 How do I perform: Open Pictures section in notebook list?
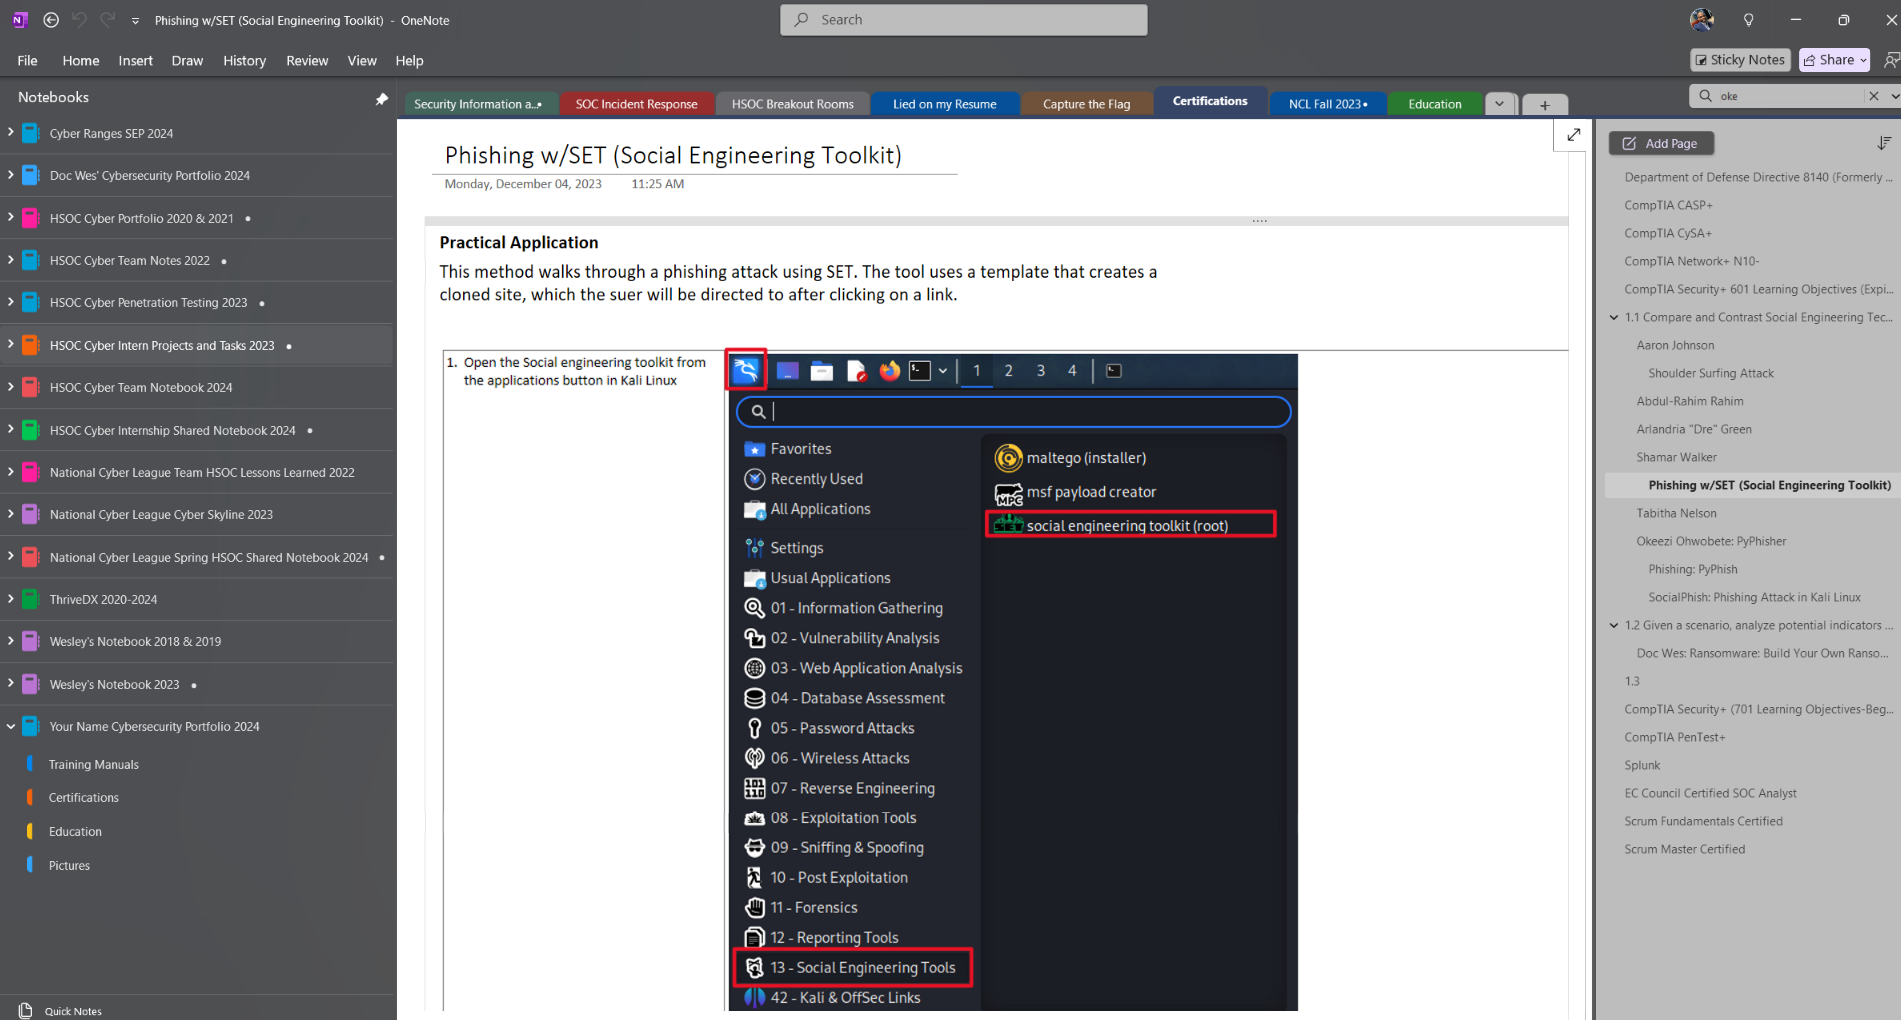pyautogui.click(x=69, y=865)
